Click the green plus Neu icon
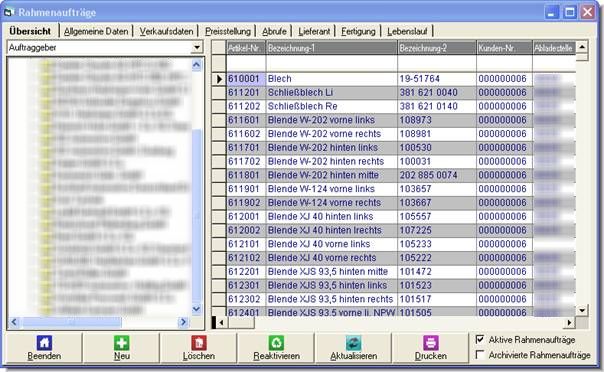Image resolution: width=604 pixels, height=372 pixels. [122, 342]
